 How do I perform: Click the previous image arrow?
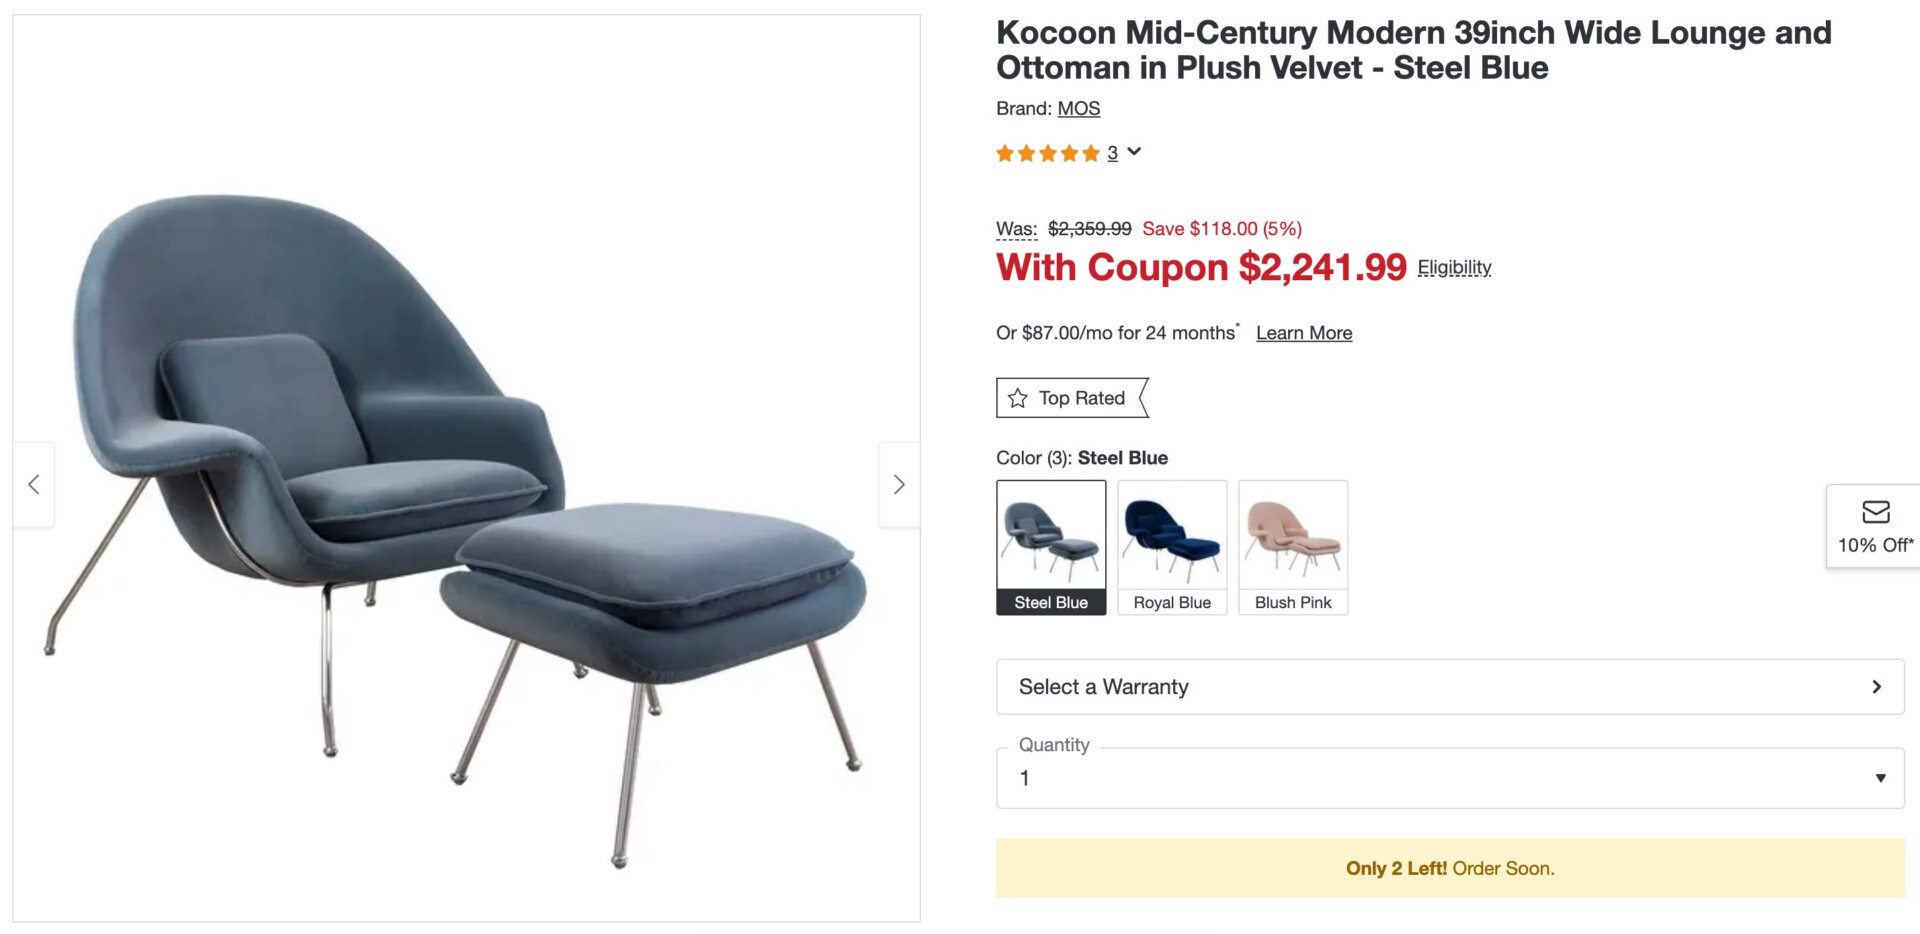point(35,484)
